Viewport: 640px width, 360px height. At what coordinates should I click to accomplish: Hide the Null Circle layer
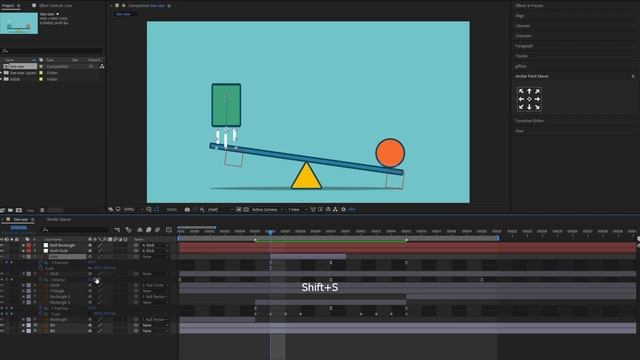[2, 251]
